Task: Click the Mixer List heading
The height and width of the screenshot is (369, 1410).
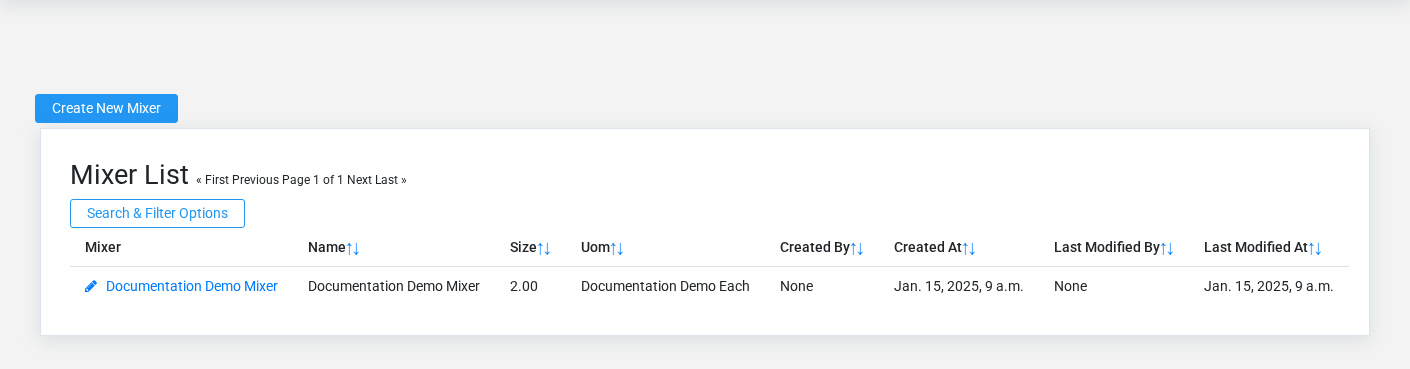Action: coord(129,175)
